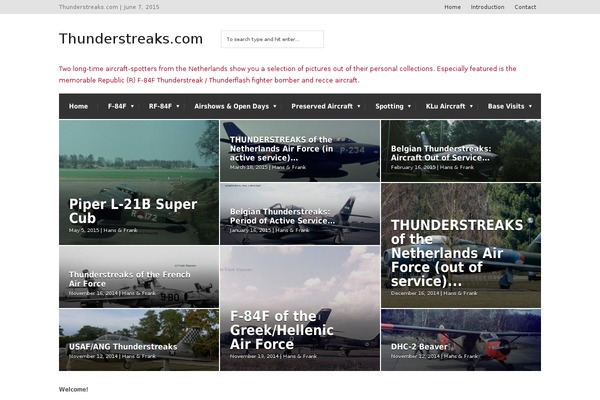Screen dimensions: 600x400
Task: Open the KLu Aircraft menu
Action: pos(445,106)
